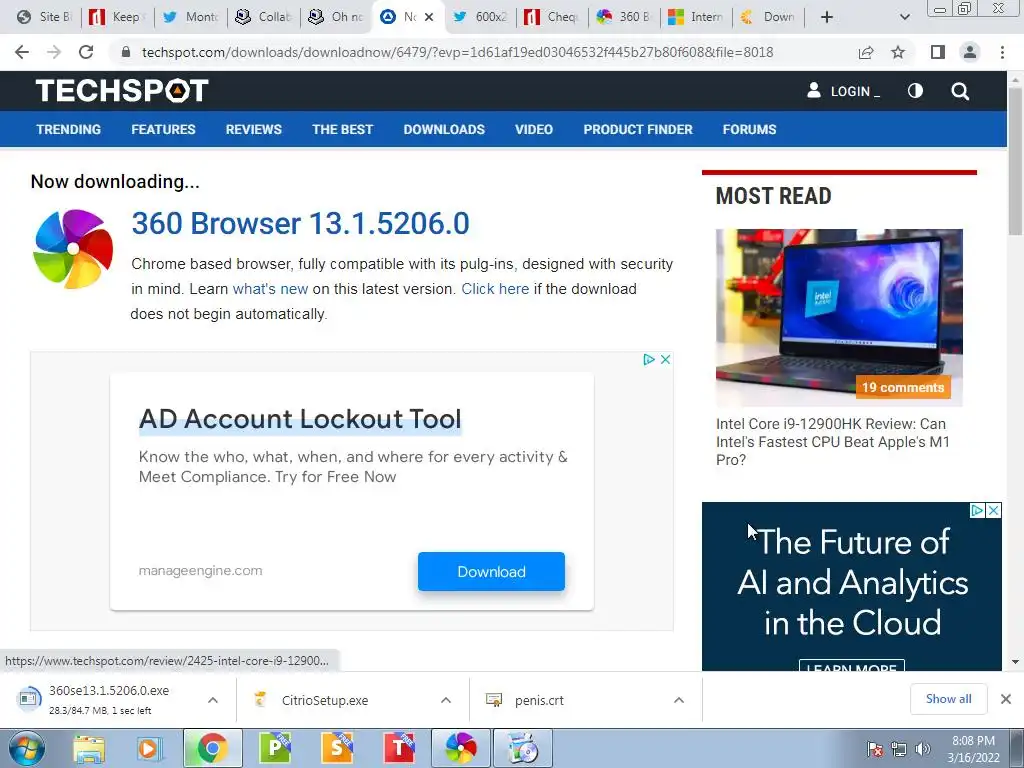Open the VIDEO section
This screenshot has width=1024, height=768.
click(534, 129)
